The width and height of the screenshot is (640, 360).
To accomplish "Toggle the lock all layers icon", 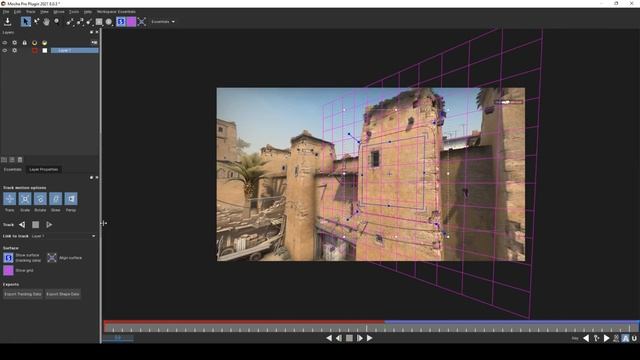I will (24, 42).
